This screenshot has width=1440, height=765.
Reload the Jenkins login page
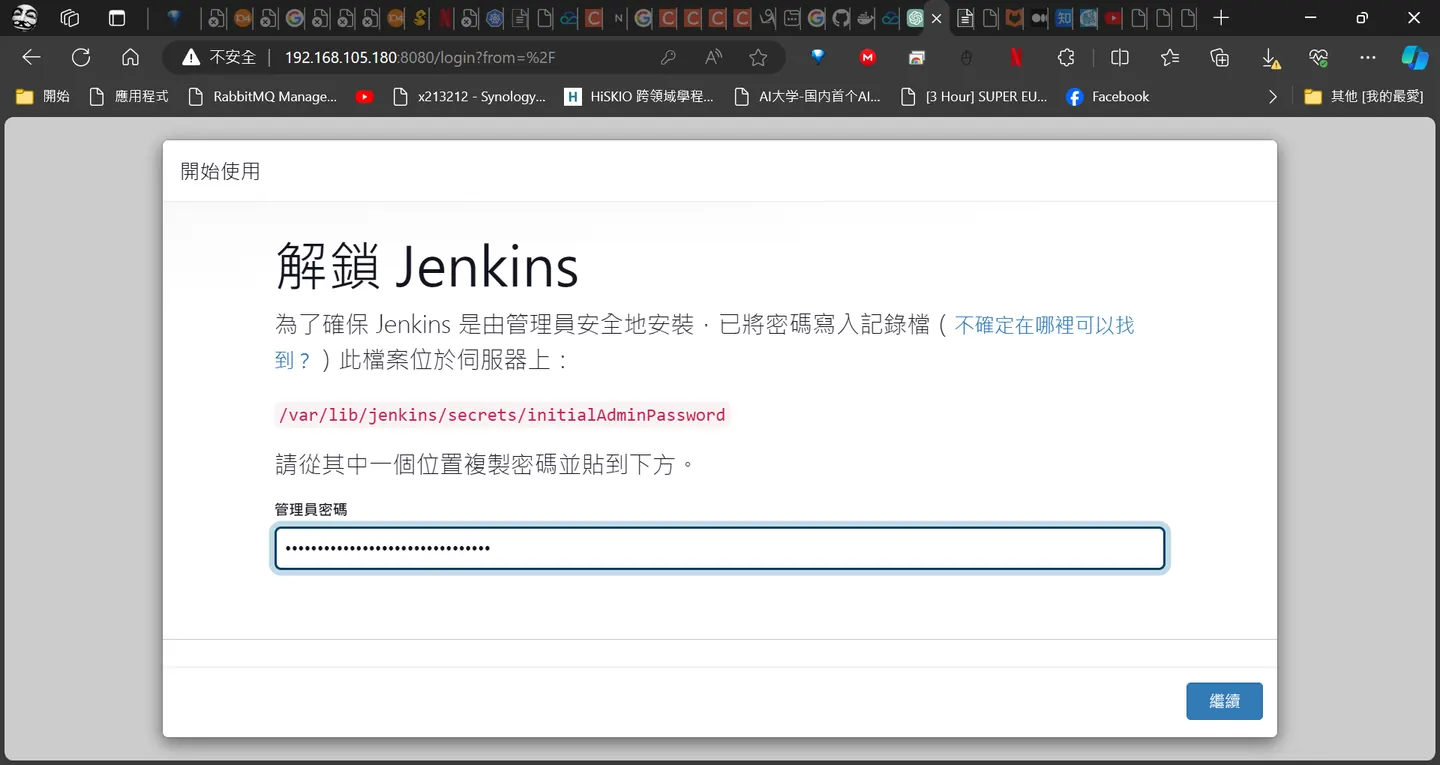coord(81,57)
